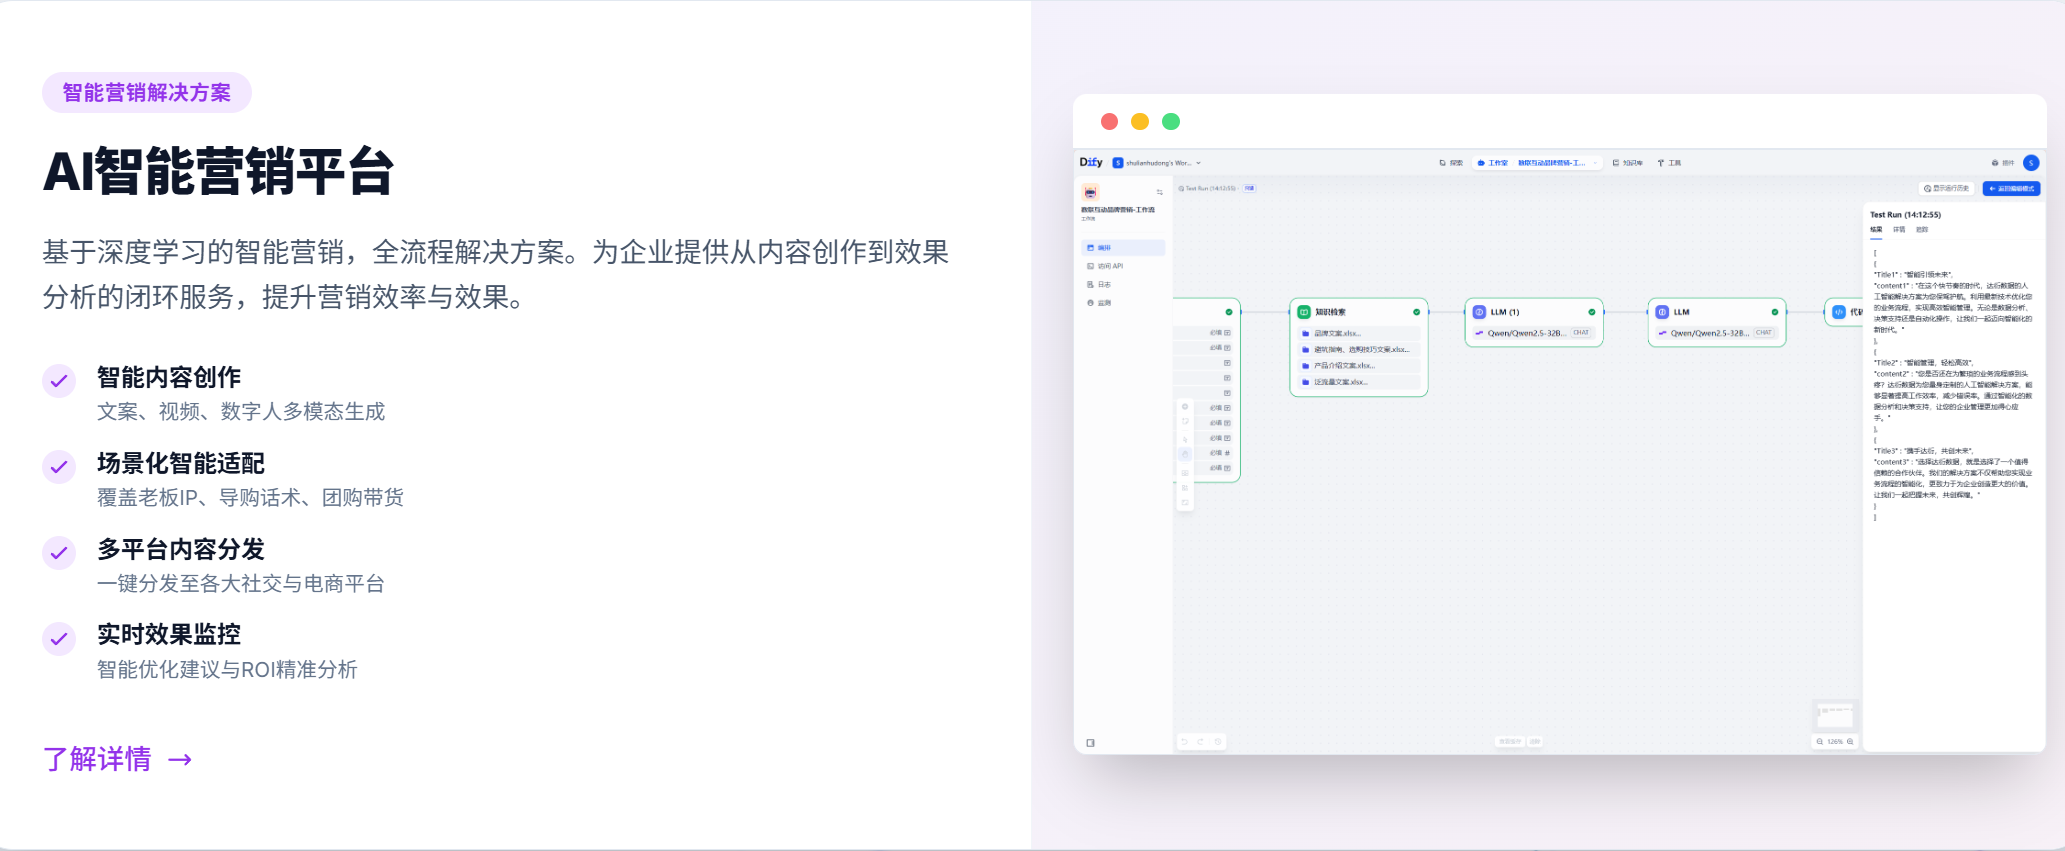Click the 了解详情 arrow link
Viewport: 2065px width, 851px height.
click(117, 760)
